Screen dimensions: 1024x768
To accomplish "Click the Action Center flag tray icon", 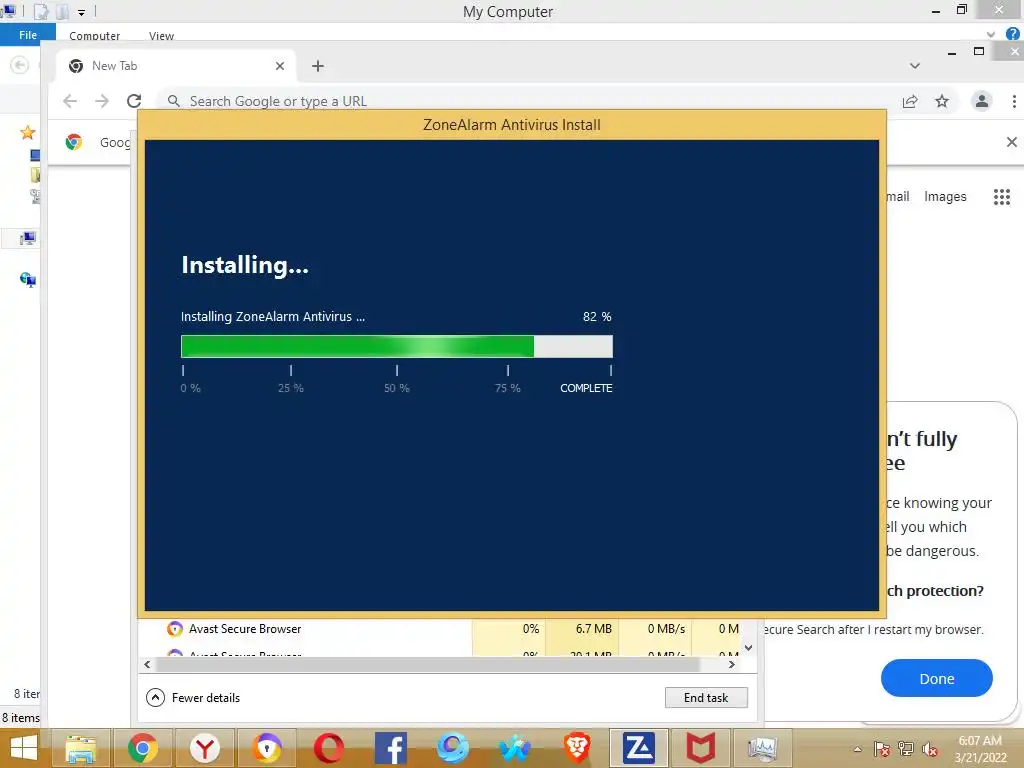I will click(882, 748).
